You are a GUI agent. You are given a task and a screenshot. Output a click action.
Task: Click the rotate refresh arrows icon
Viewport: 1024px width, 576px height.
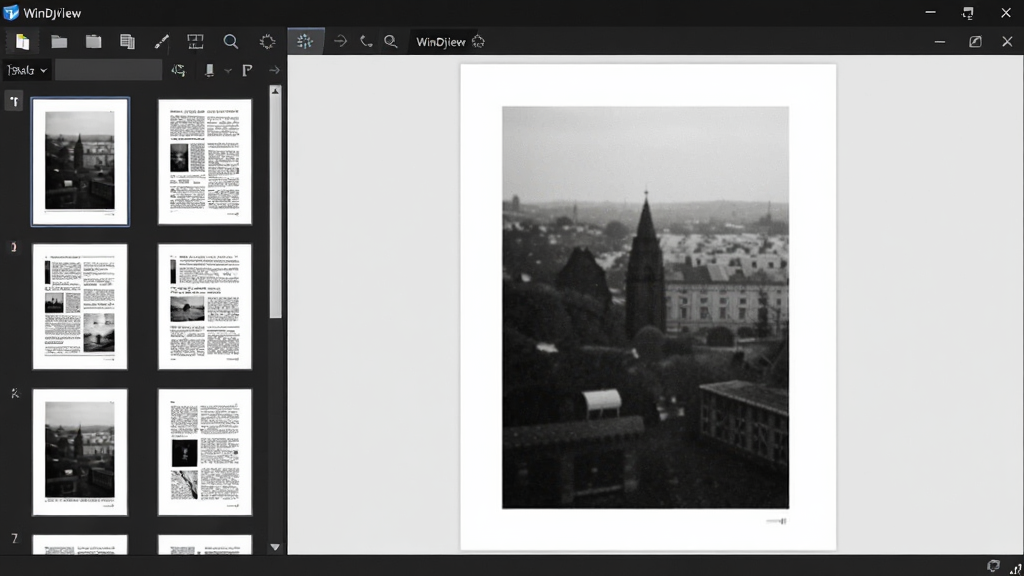[178, 70]
